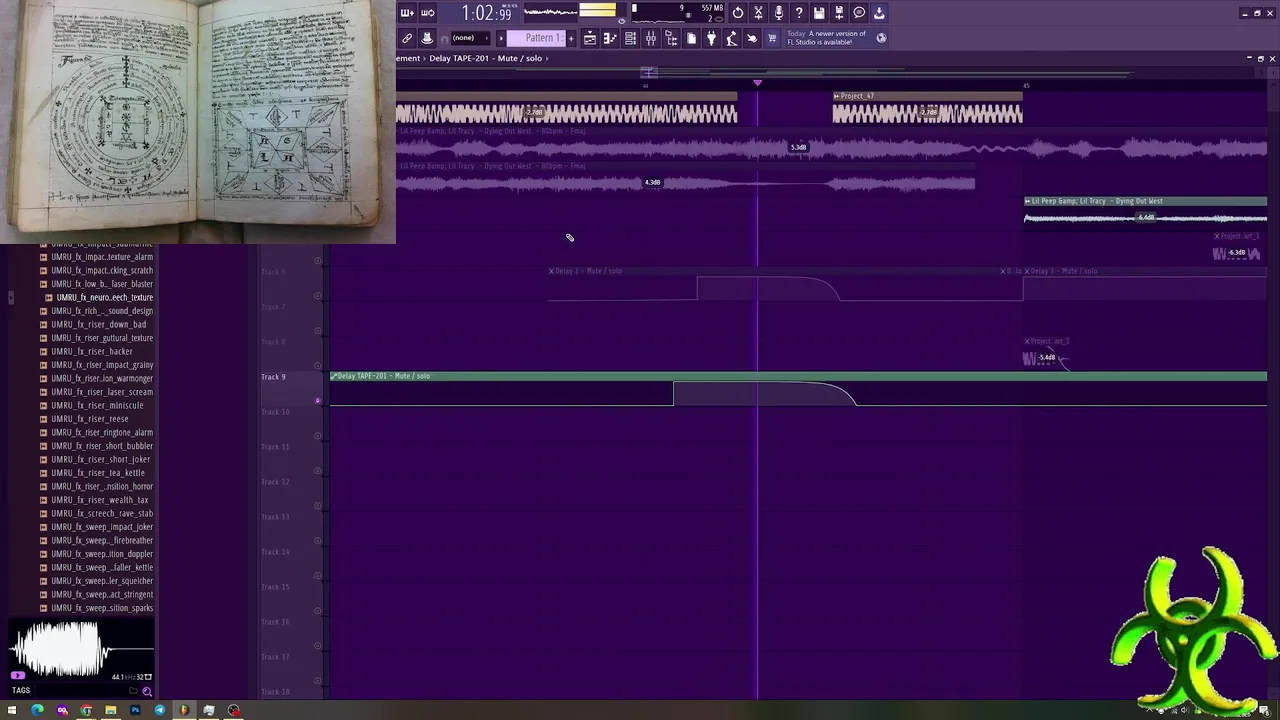Click the CPU and memory usage panel

click(678, 13)
